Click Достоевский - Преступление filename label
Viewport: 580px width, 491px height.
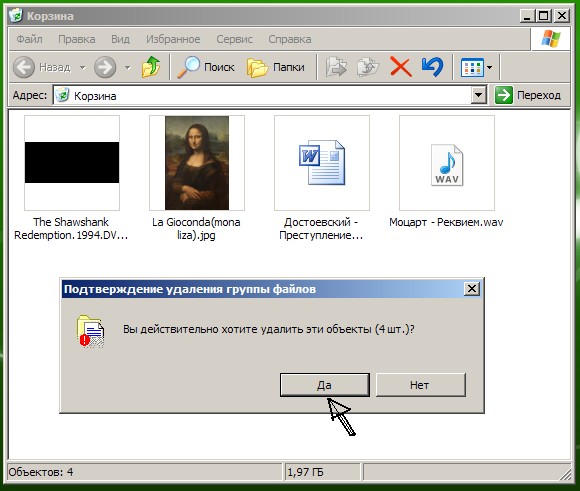tap(321, 229)
